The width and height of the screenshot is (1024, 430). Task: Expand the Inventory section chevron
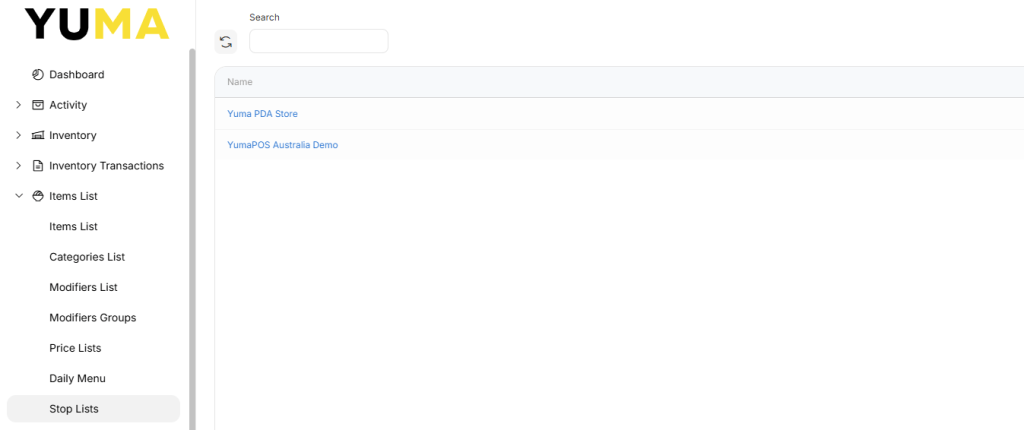tap(18, 135)
